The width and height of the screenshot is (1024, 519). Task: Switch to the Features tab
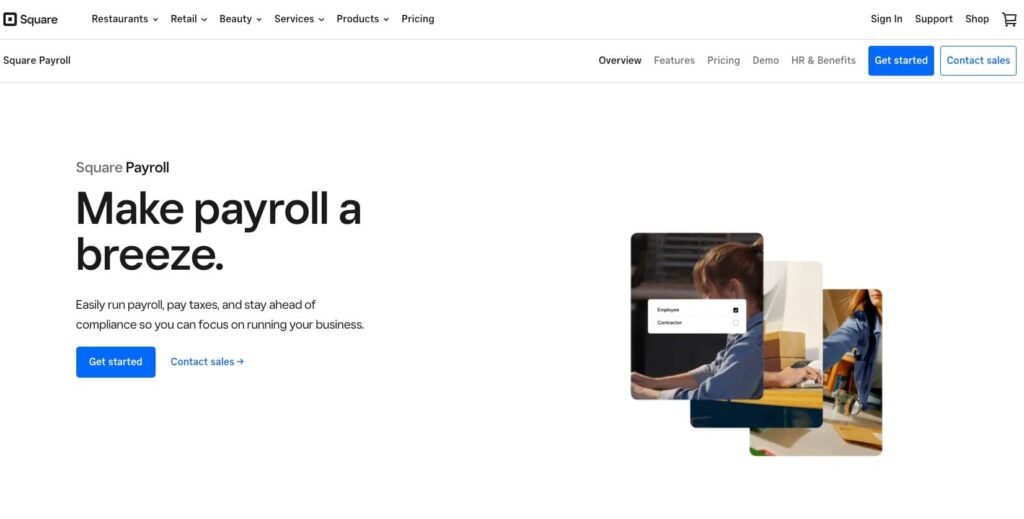click(x=674, y=60)
